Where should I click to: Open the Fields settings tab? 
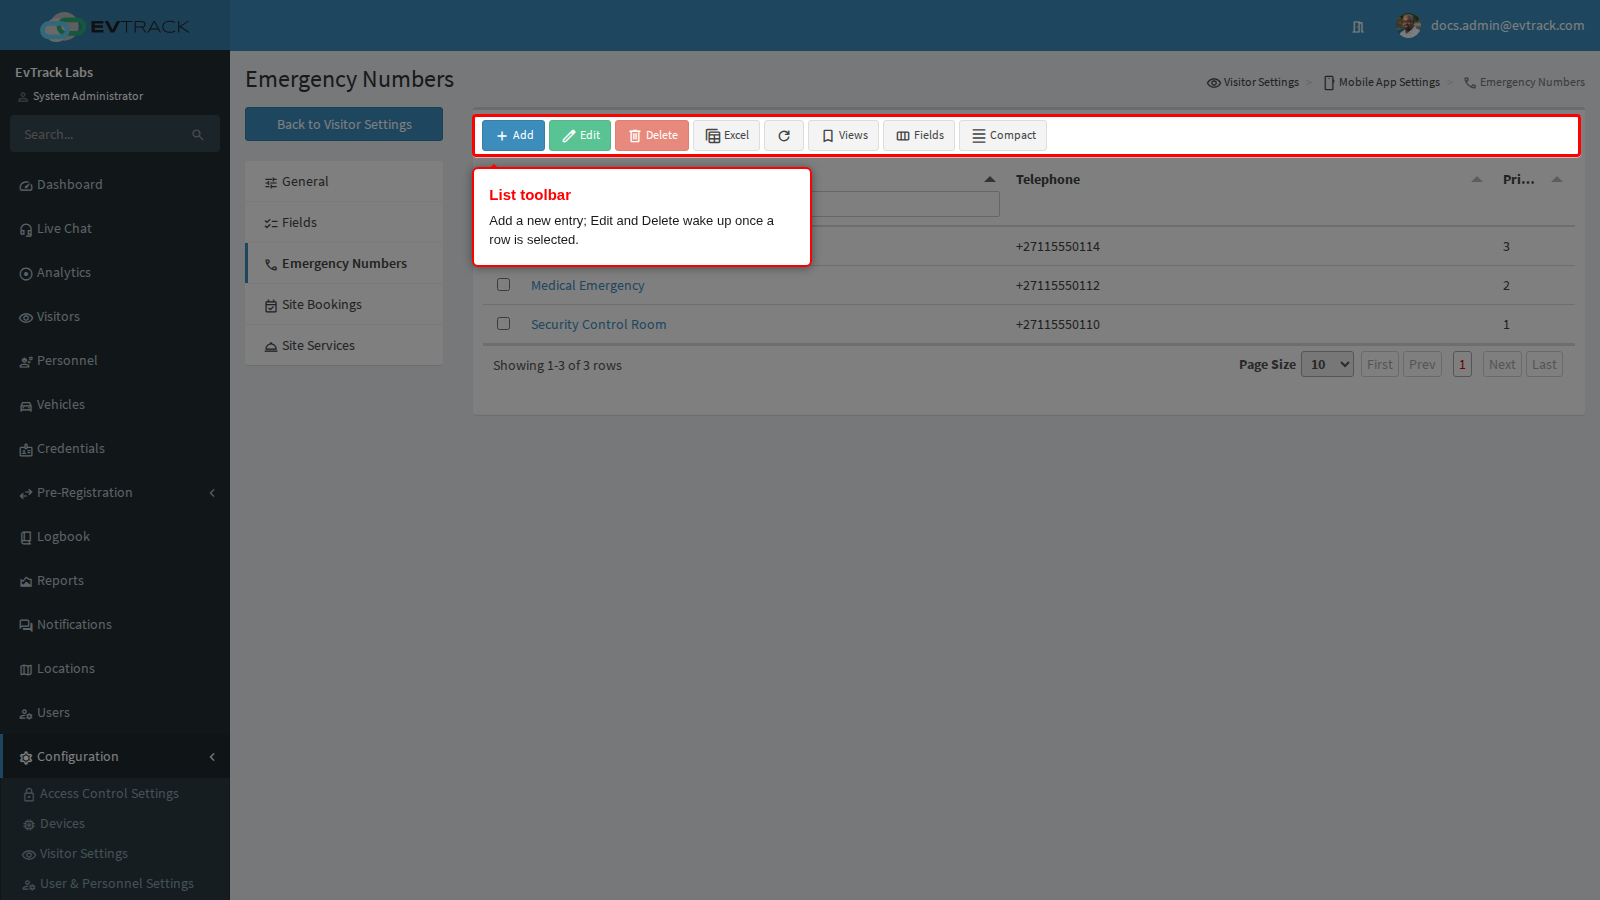pyautogui.click(x=344, y=223)
